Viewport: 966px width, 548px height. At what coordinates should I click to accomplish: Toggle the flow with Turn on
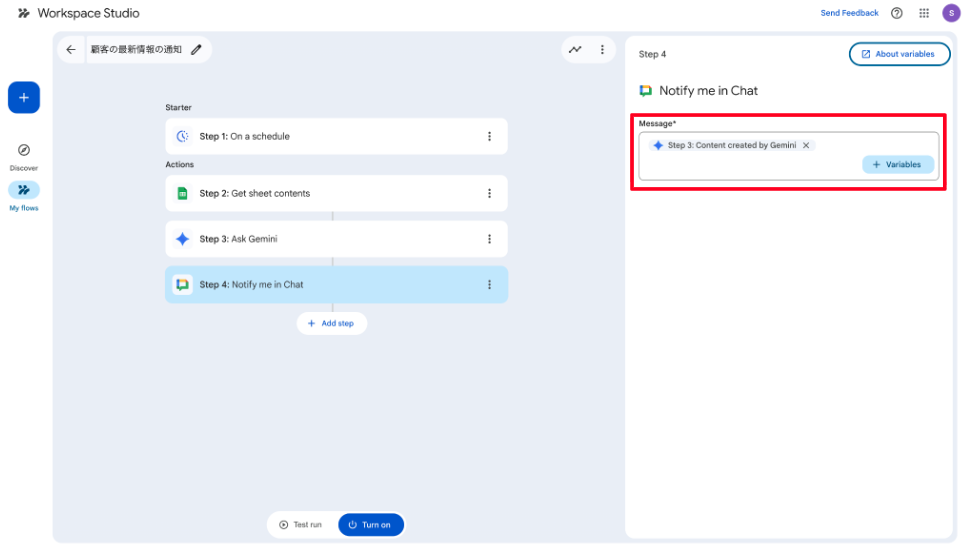[x=370, y=525]
